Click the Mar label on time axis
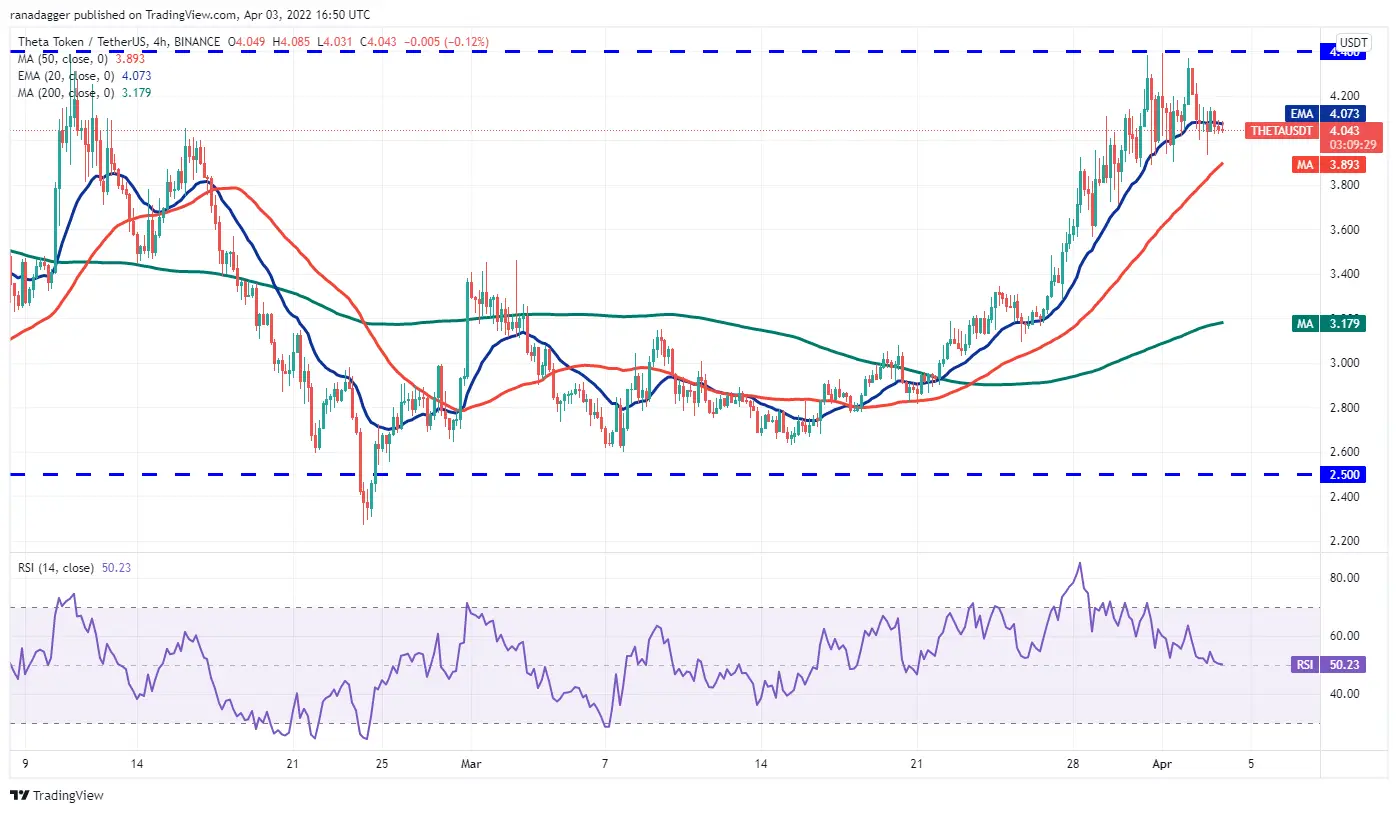This screenshot has height=813, width=1398. (469, 764)
